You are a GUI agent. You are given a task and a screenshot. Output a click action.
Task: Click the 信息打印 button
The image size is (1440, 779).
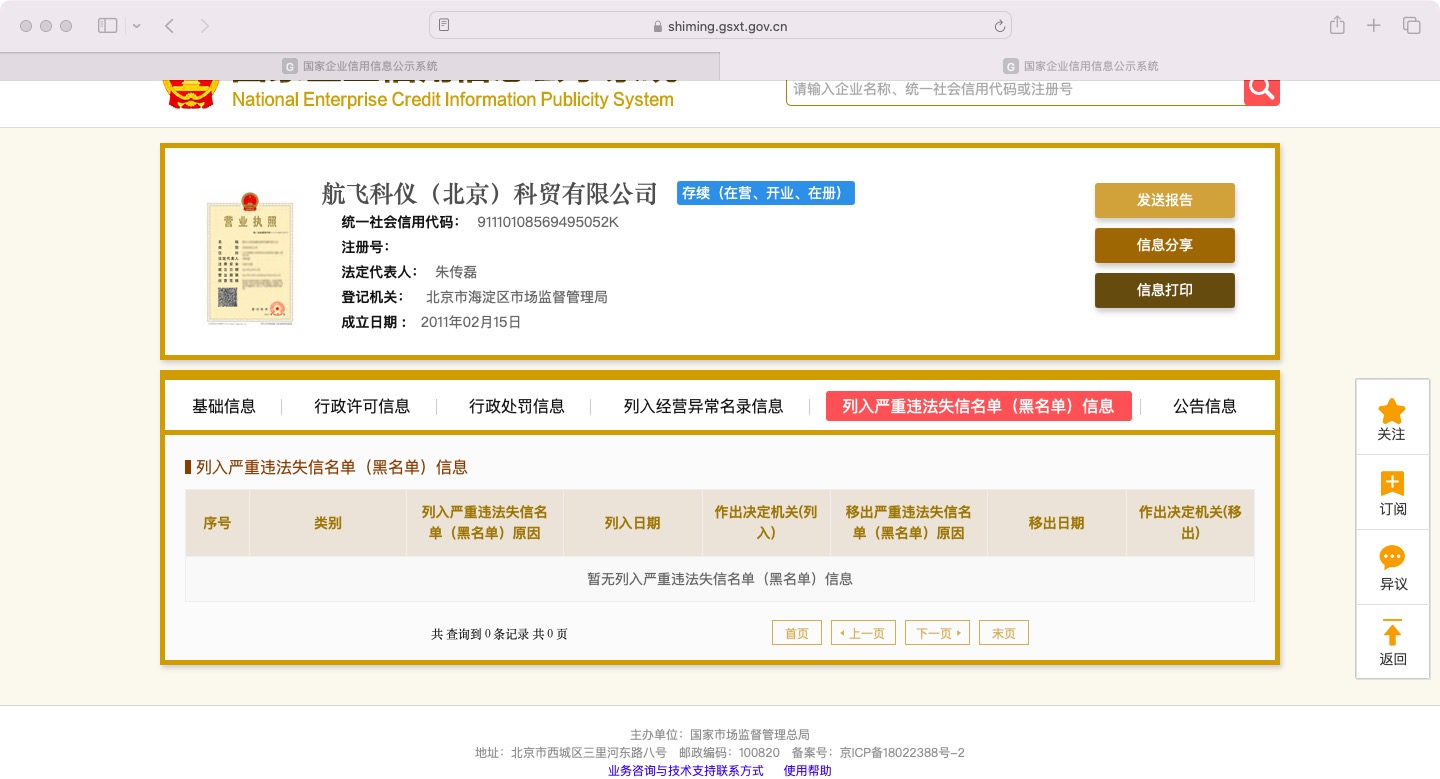click(x=1165, y=290)
